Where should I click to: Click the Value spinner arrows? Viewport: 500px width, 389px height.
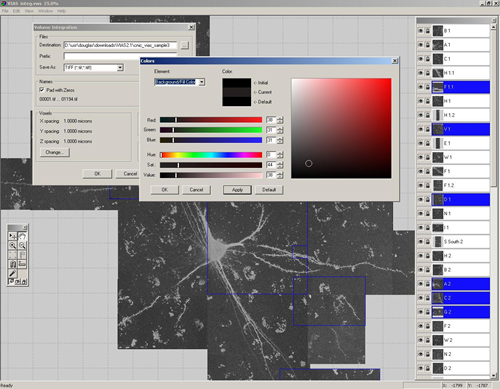pos(280,175)
